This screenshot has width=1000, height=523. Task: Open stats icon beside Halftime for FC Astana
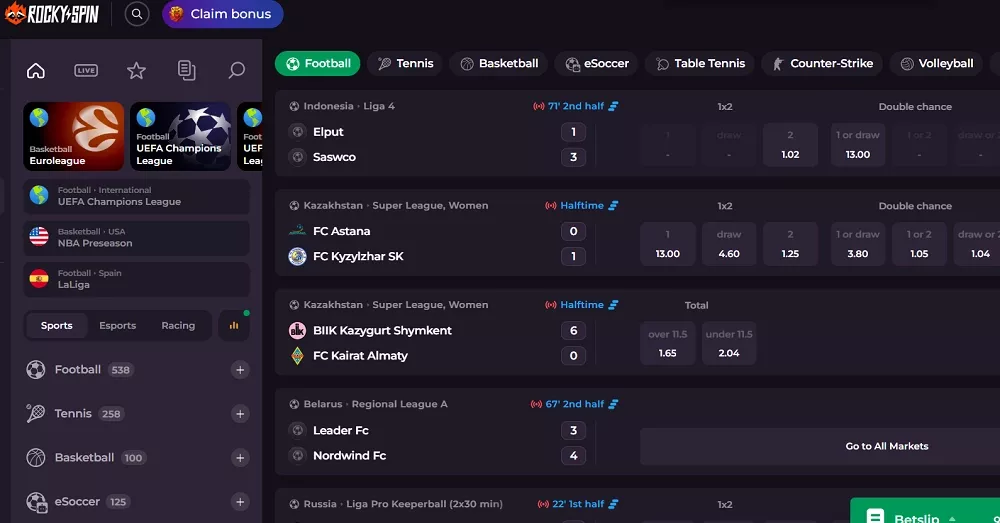pos(613,206)
